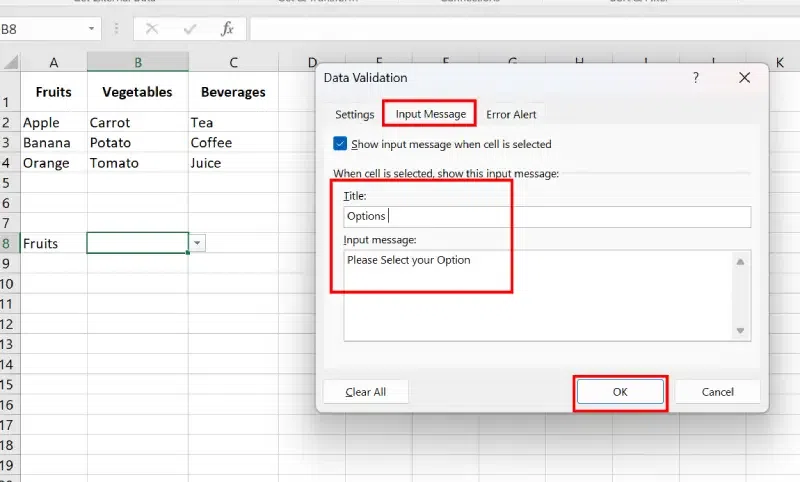Viewport: 800px width, 482px height.
Task: Select column C header
Action: (233, 62)
